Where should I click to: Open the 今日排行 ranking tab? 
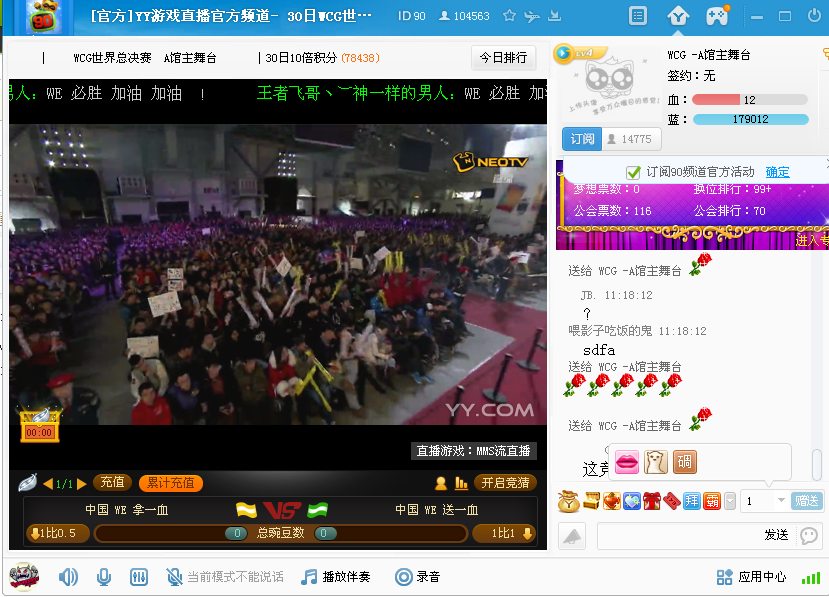(504, 58)
